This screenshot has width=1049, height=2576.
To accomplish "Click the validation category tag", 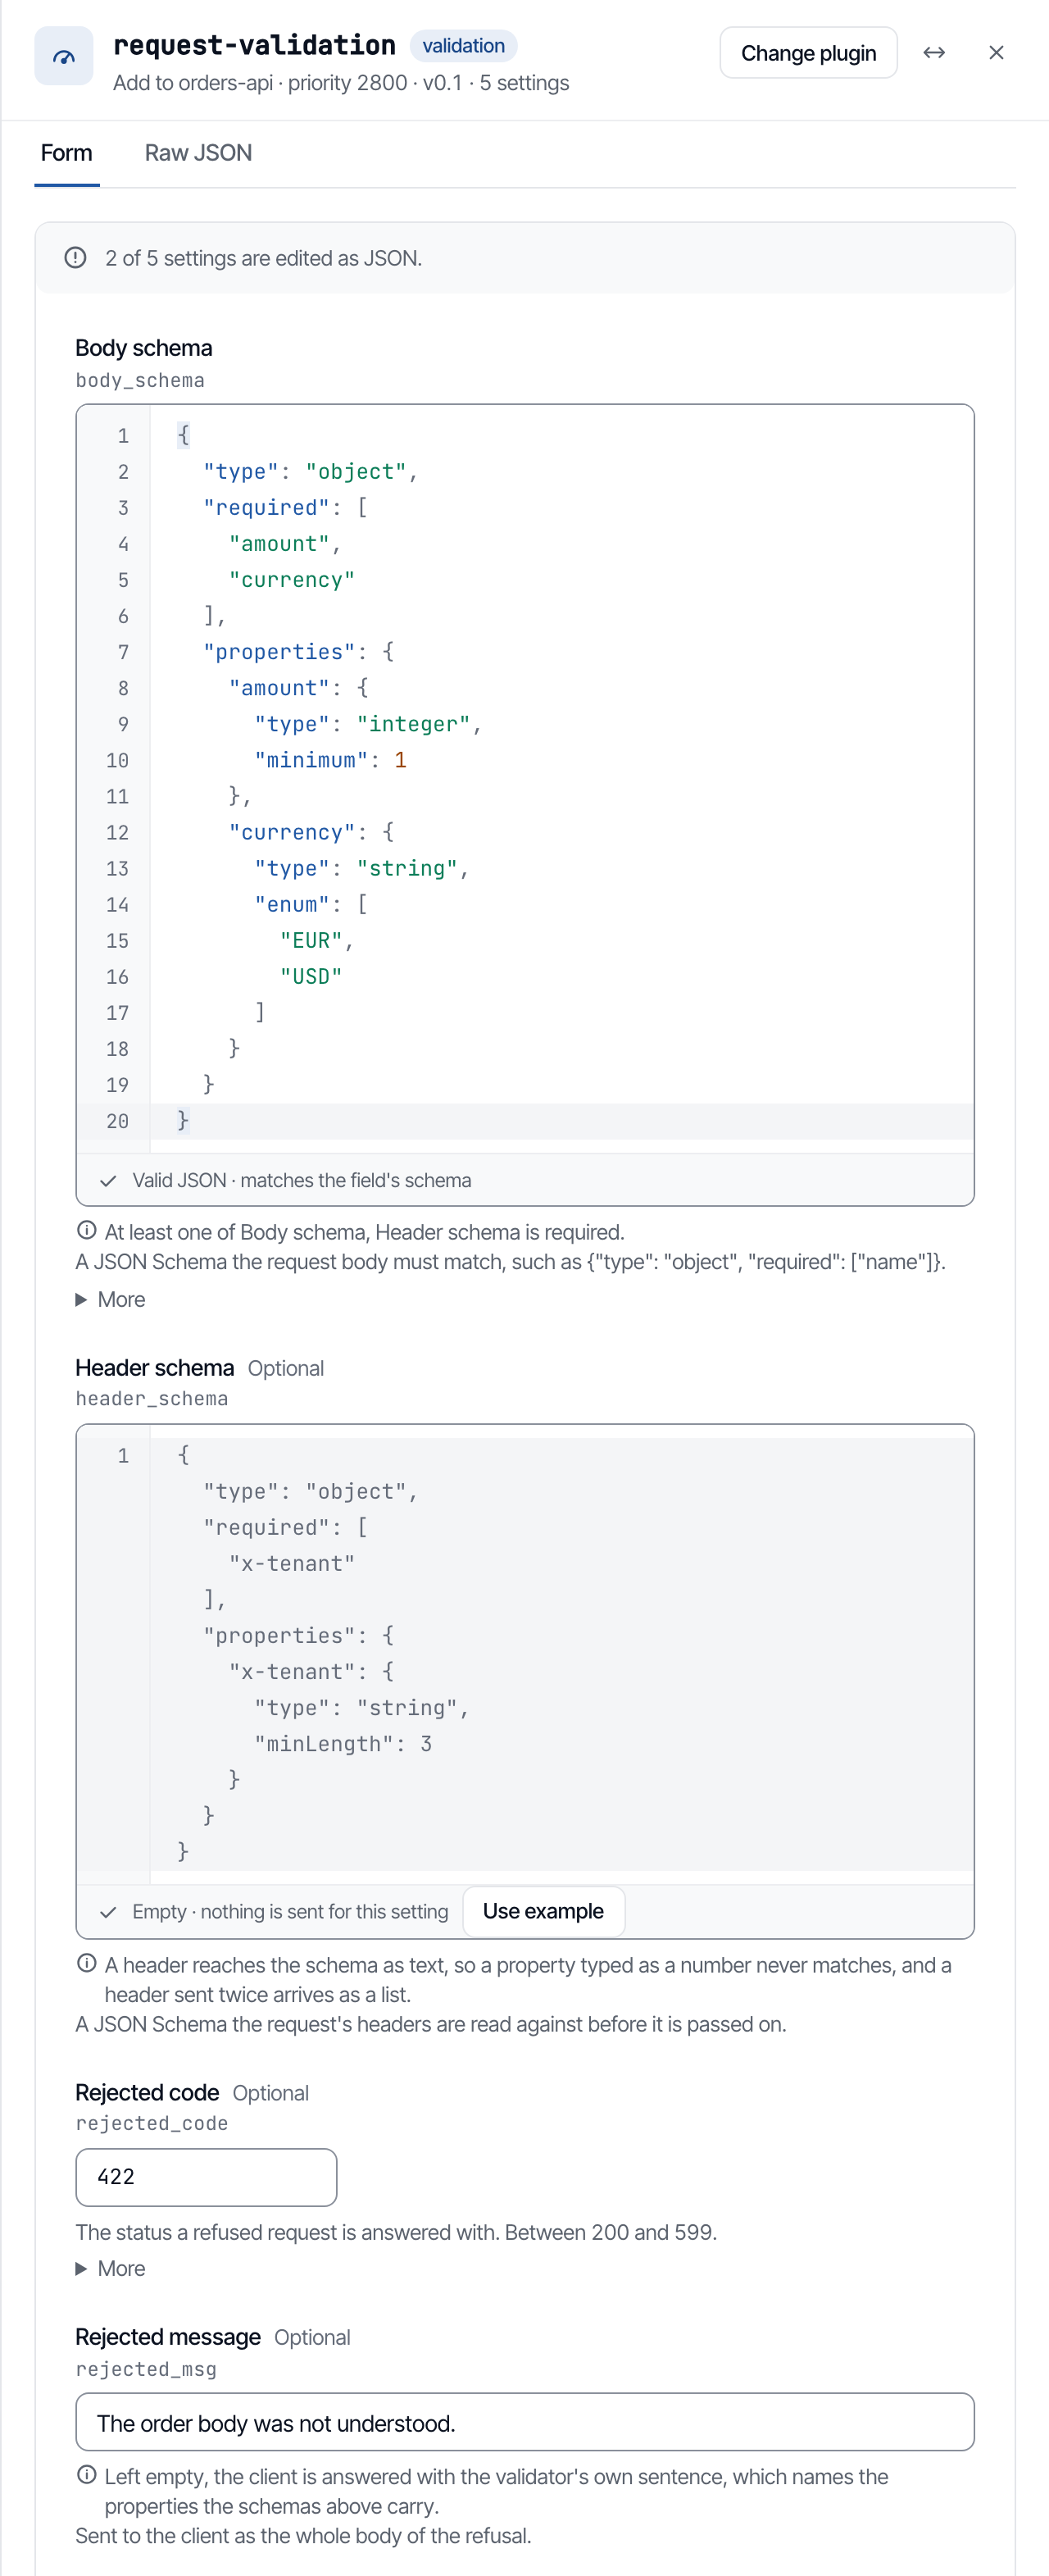I will coord(463,46).
